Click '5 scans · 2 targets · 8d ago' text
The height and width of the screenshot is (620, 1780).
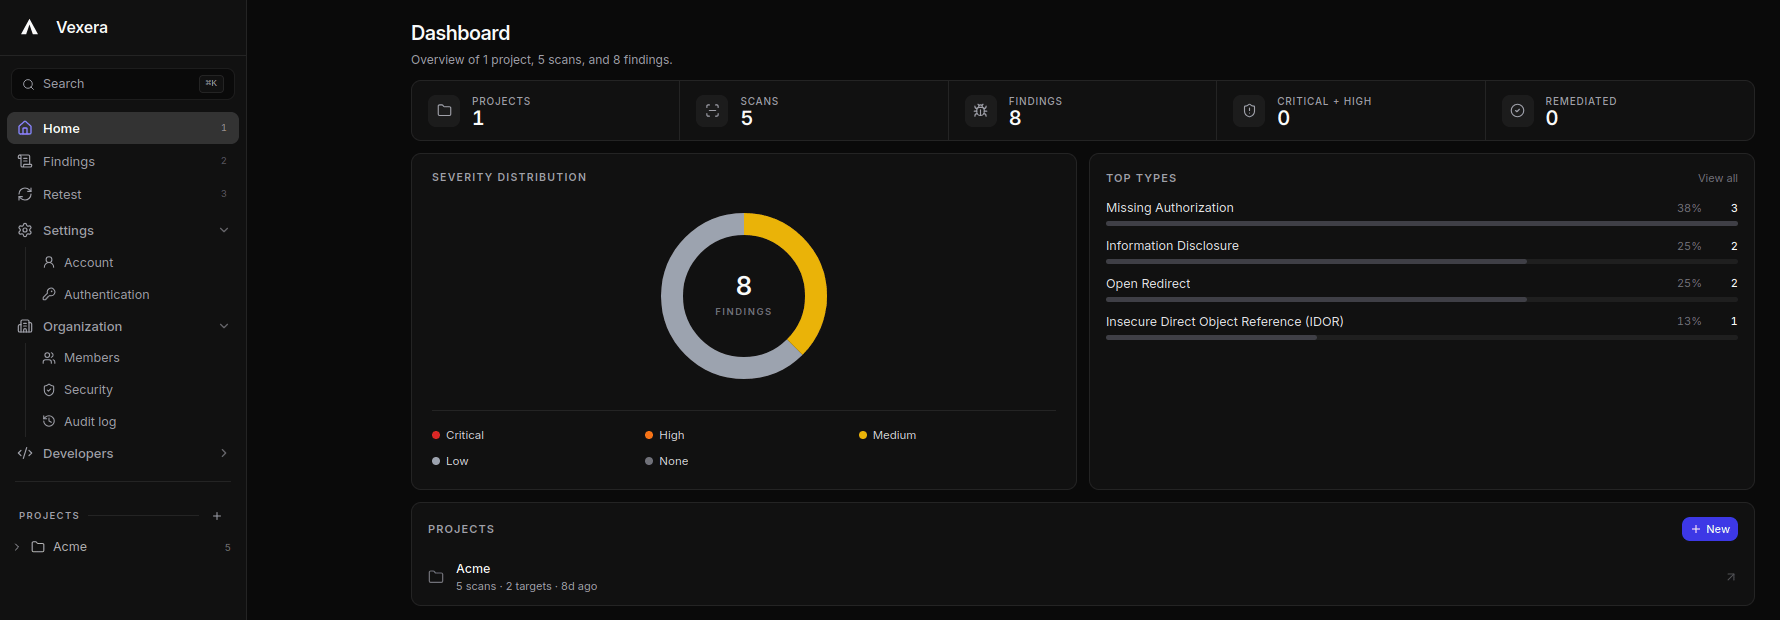[x=527, y=586]
